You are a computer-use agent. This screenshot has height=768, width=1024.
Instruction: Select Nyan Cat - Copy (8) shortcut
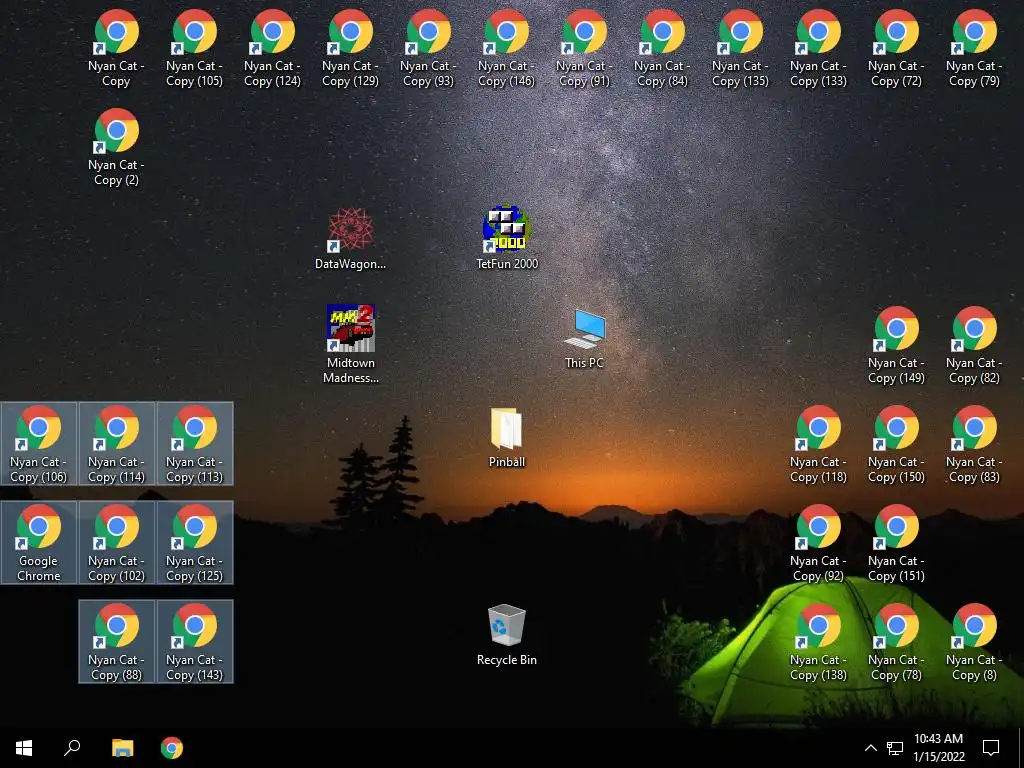pos(974,643)
